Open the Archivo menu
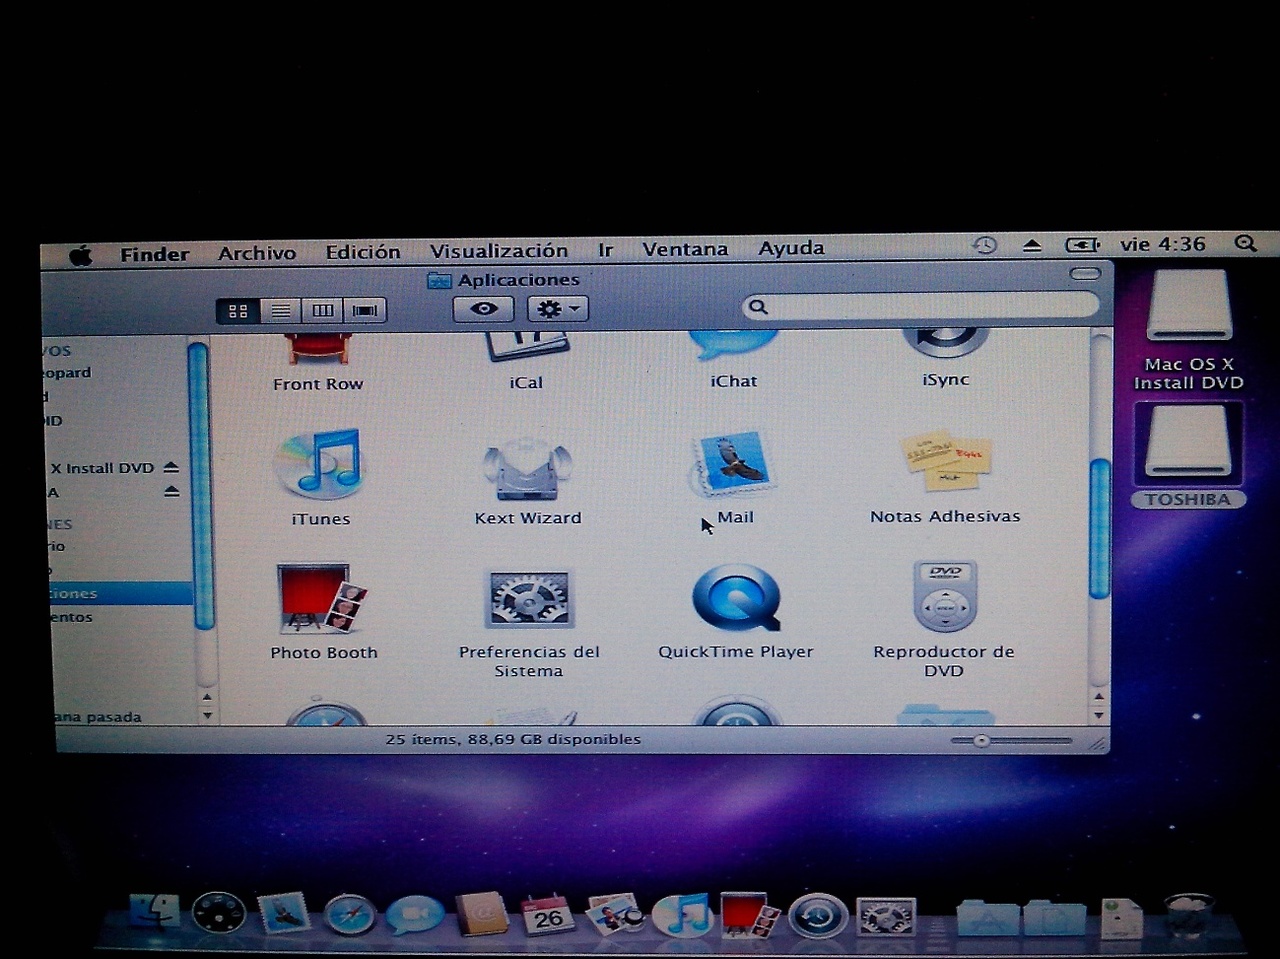Viewport: 1280px width, 959px height. [257, 253]
